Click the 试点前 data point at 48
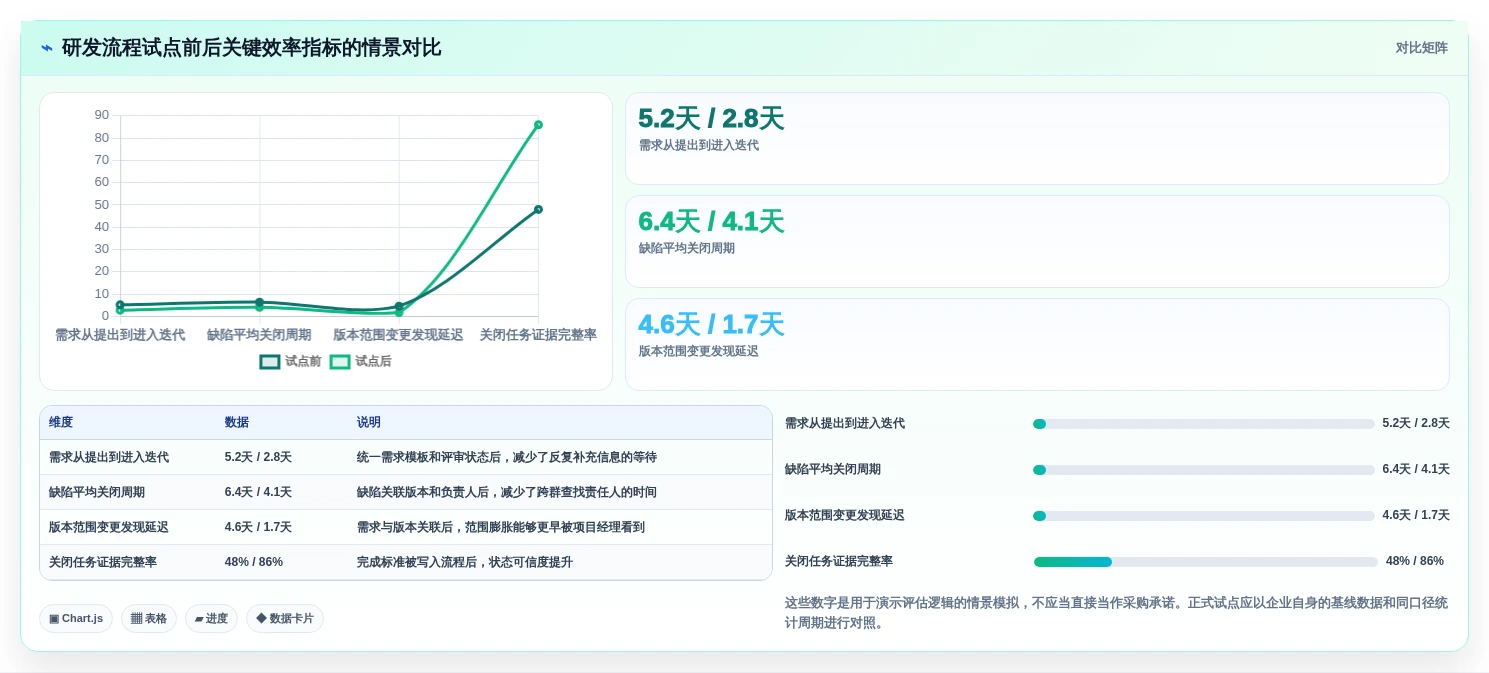Screen dimensions: 1489x673 [538, 209]
